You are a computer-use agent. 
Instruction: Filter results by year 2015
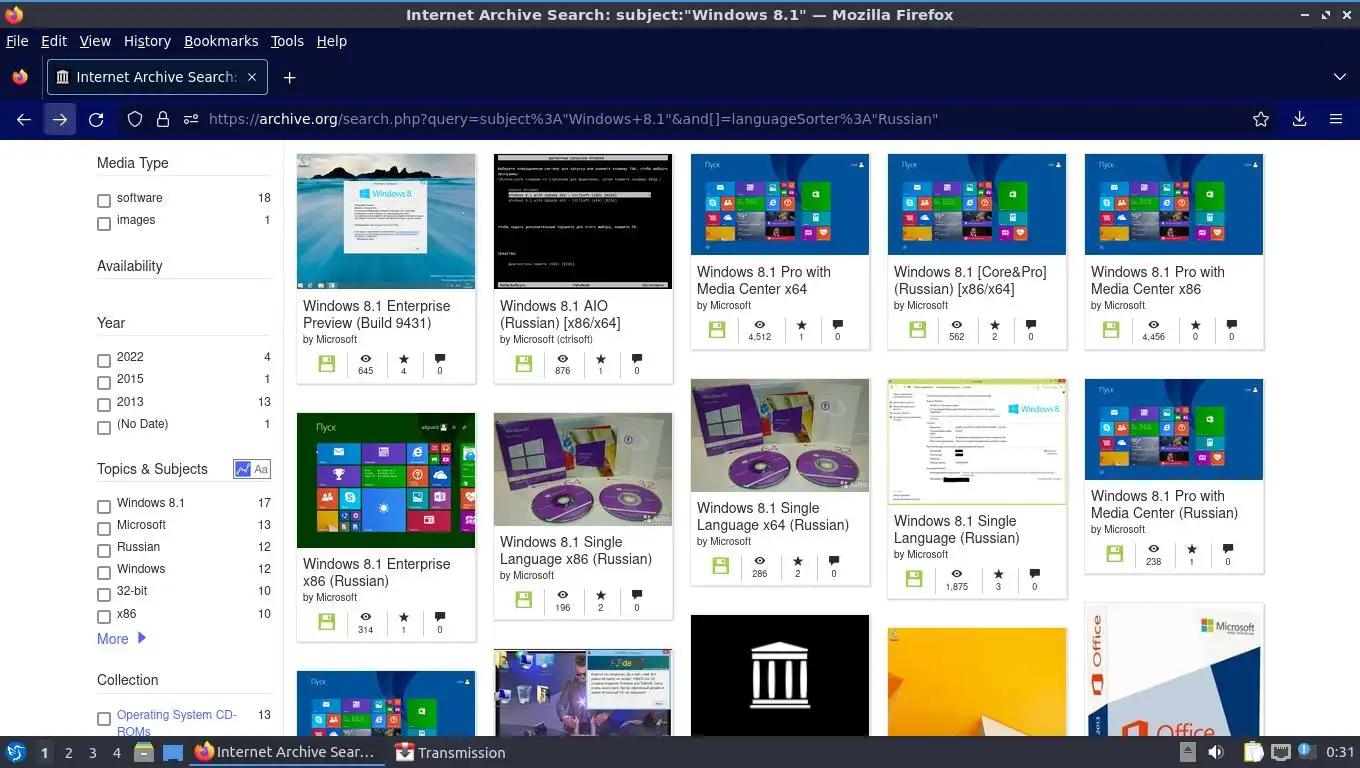coord(103,381)
